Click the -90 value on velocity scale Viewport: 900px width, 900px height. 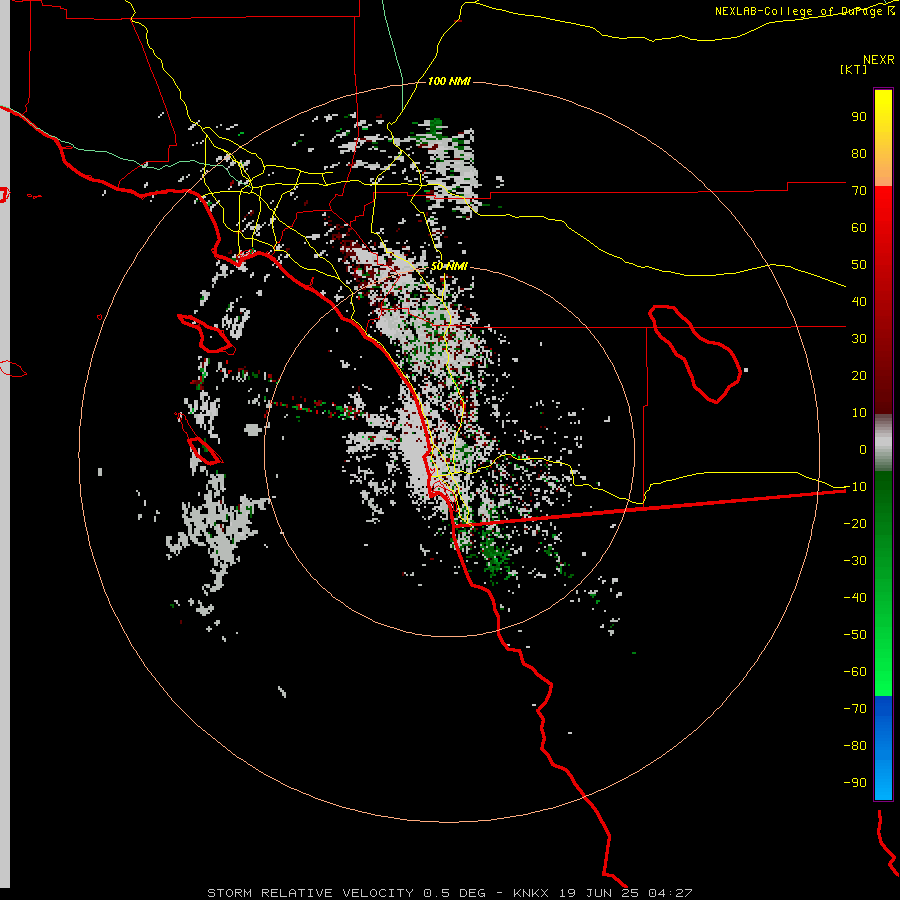(855, 783)
